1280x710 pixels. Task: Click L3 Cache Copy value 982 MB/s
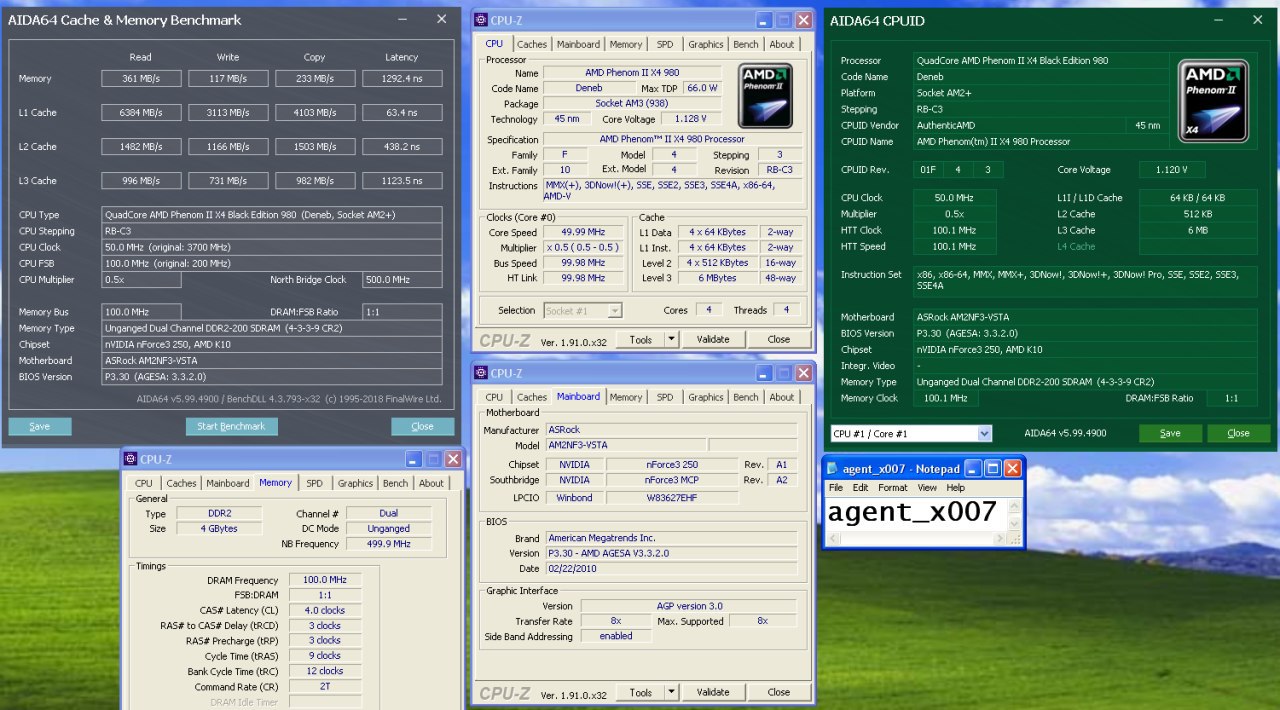point(315,180)
